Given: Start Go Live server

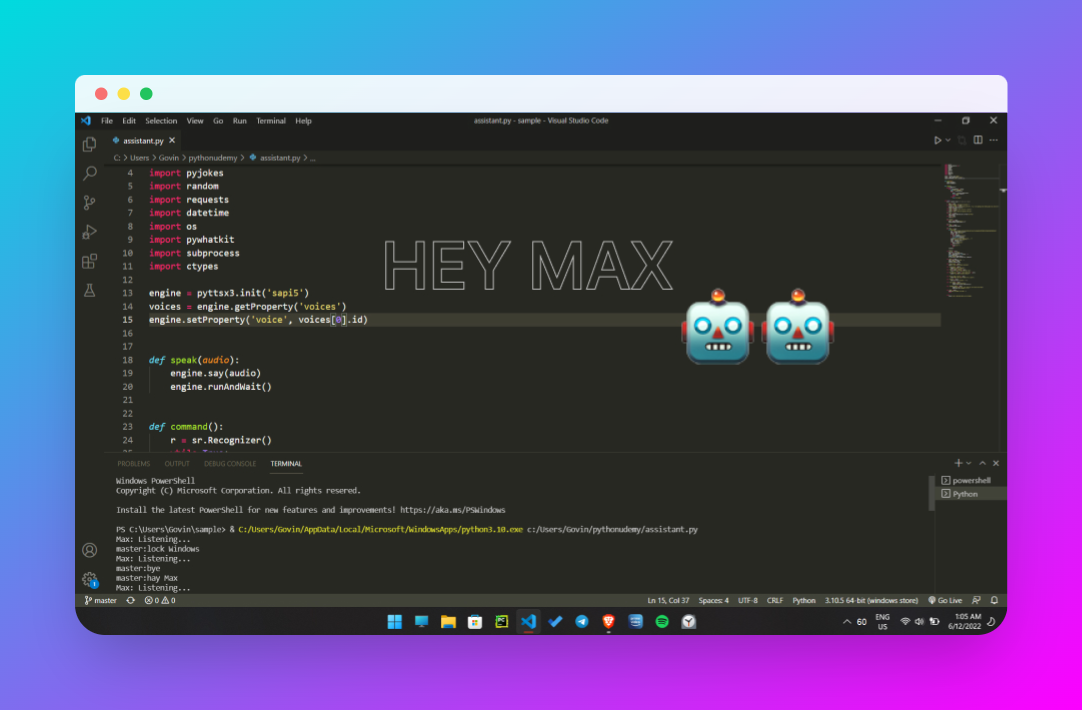Looking at the screenshot, I should click(945, 600).
